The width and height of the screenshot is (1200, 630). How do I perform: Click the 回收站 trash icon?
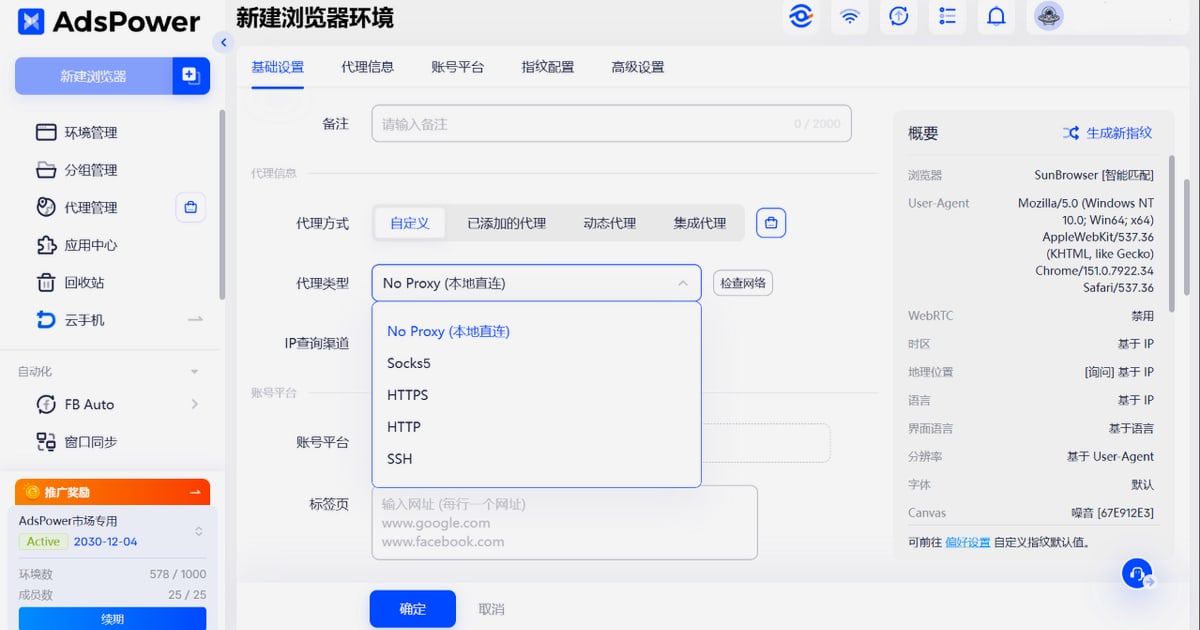click(46, 282)
